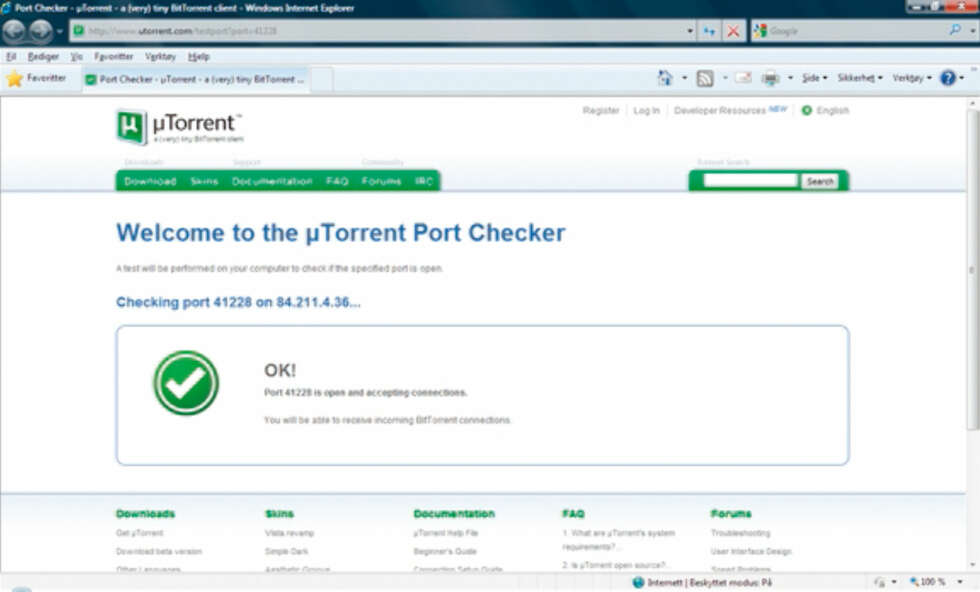980x592 pixels.
Task: Stop page loading with the red X
Action: pos(734,31)
